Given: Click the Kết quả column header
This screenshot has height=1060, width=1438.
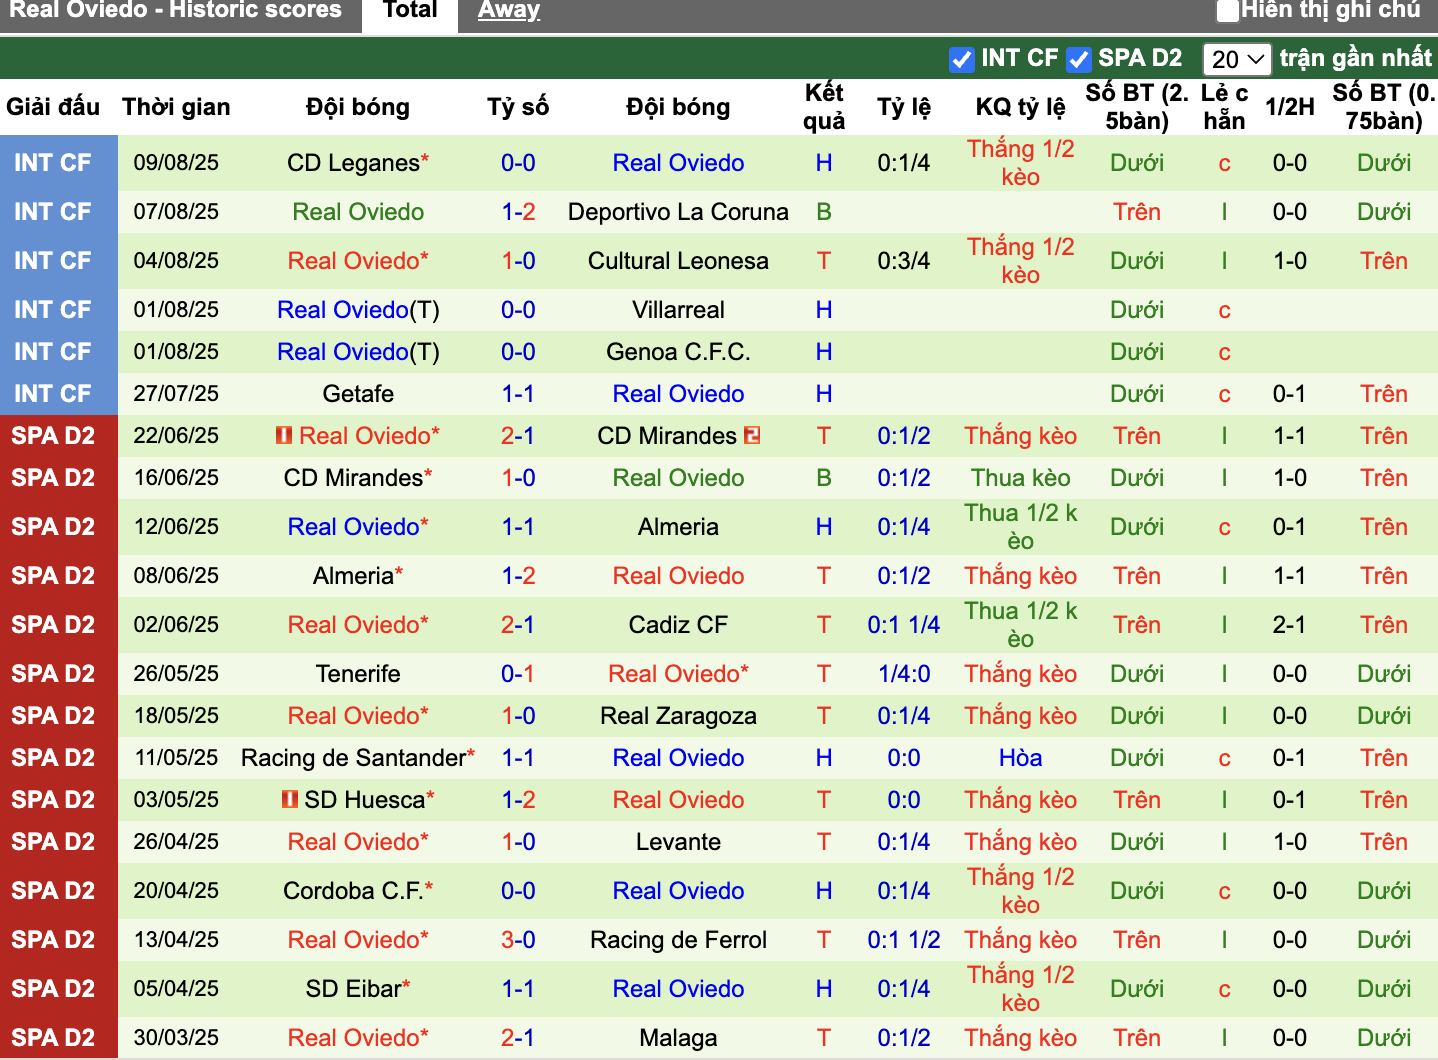Looking at the screenshot, I should click(x=824, y=107).
